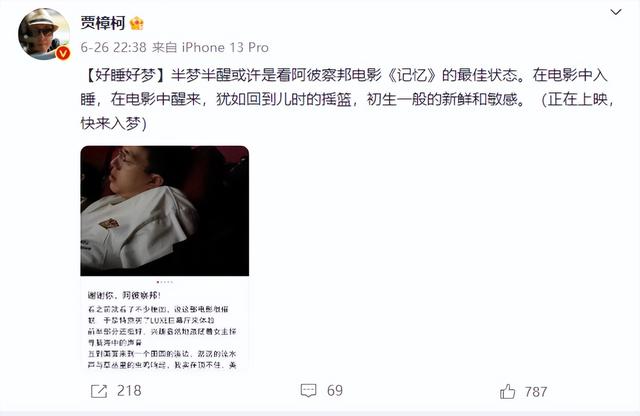Click the (正在上映，快来入梦) closing text
Screen dimensions: 640x416
point(347,111)
